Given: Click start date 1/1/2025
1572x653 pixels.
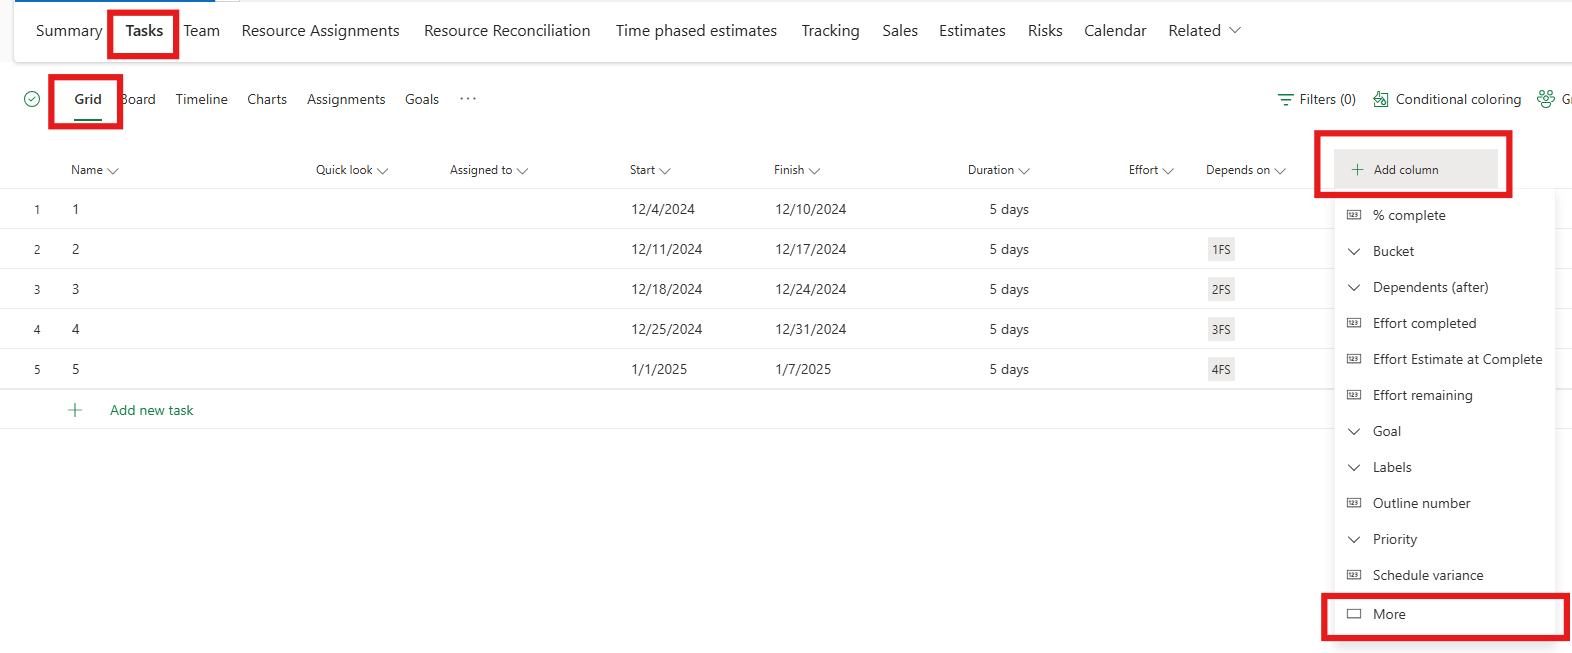Looking at the screenshot, I should pos(659,369).
